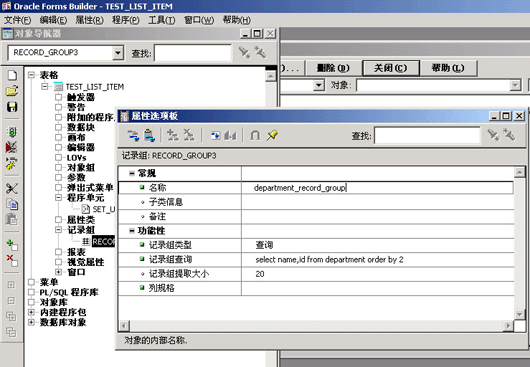The width and height of the screenshot is (530, 367).
Task: Select the 数据块 node in the tree
Action: (81, 127)
